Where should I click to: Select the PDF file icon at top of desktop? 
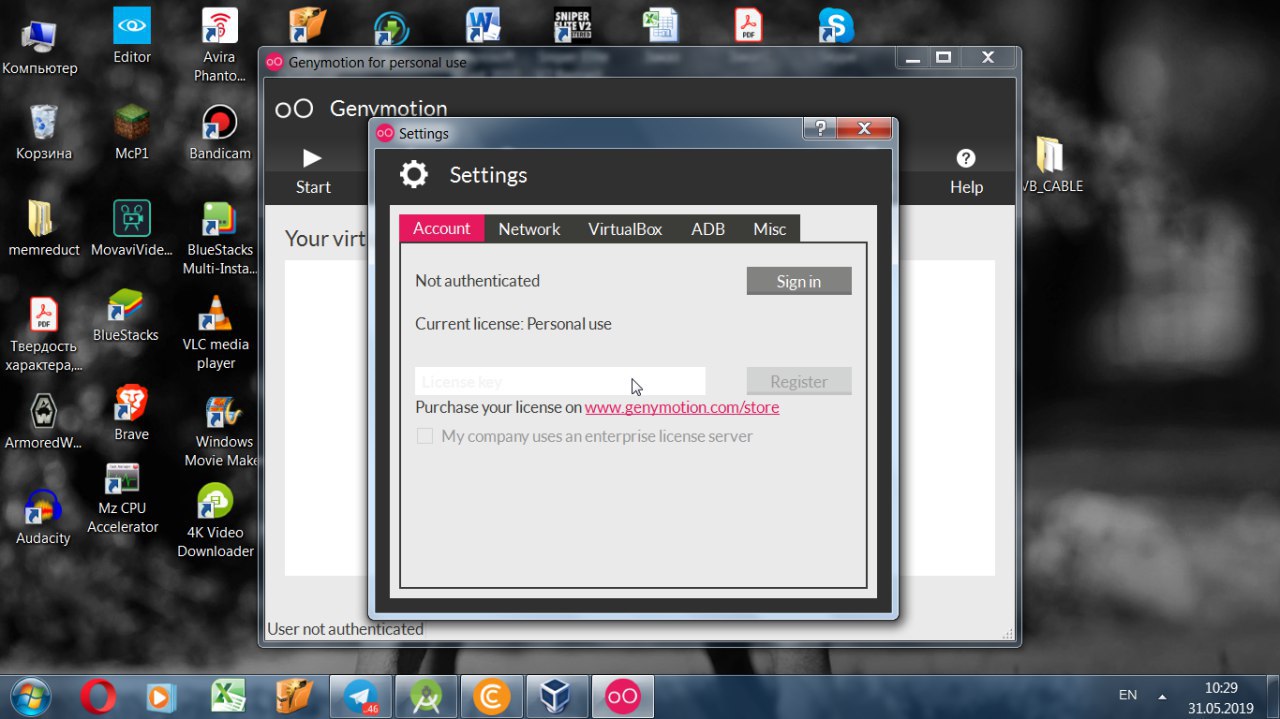tap(748, 25)
